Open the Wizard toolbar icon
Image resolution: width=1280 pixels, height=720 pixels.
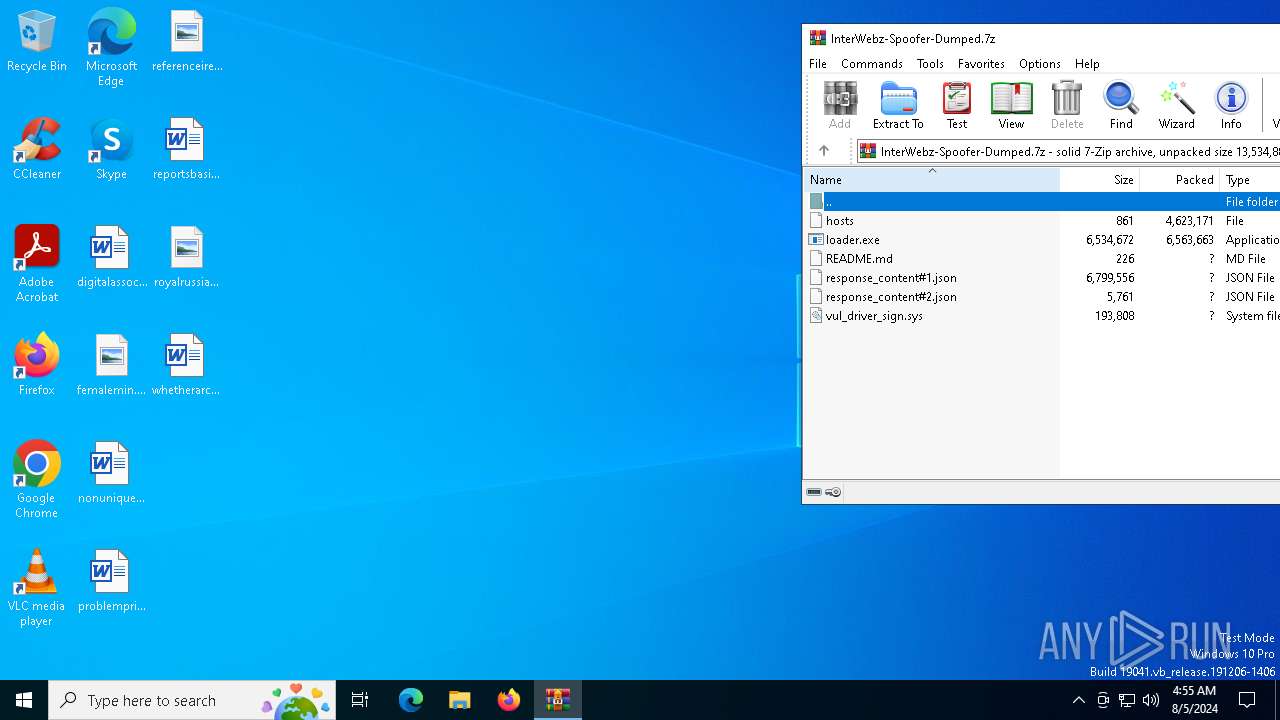point(1176,105)
